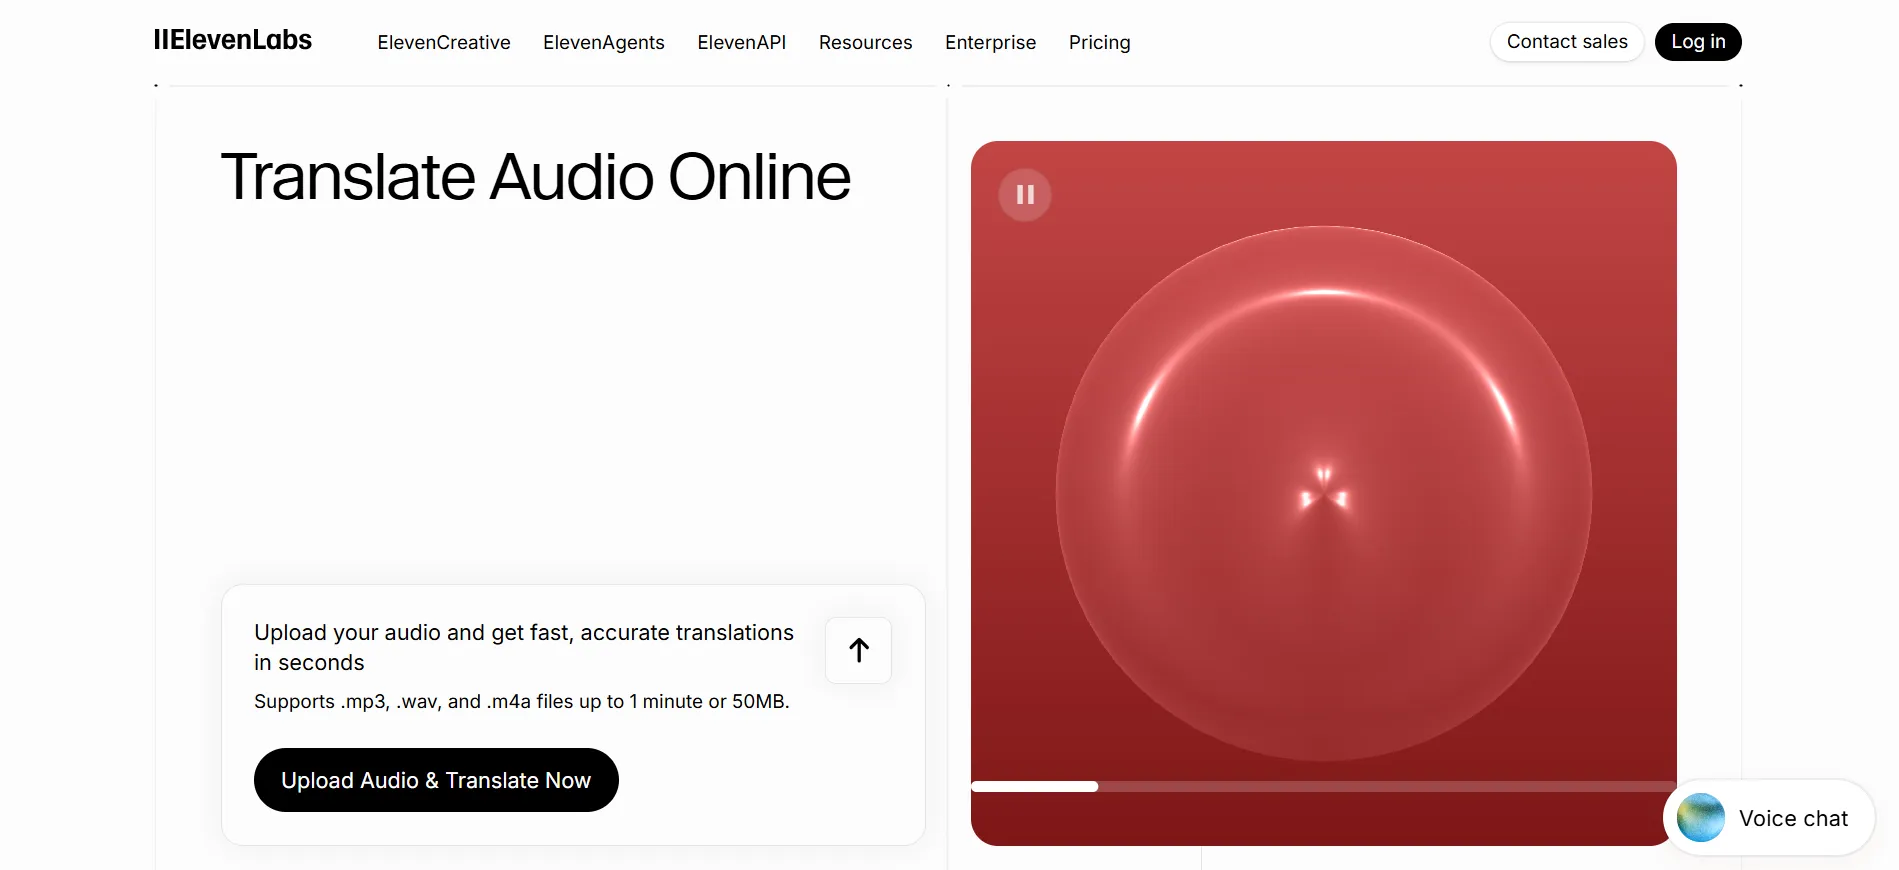Click the Translate Audio Online heading
Screen dimensions: 1899x870
[x=536, y=177]
